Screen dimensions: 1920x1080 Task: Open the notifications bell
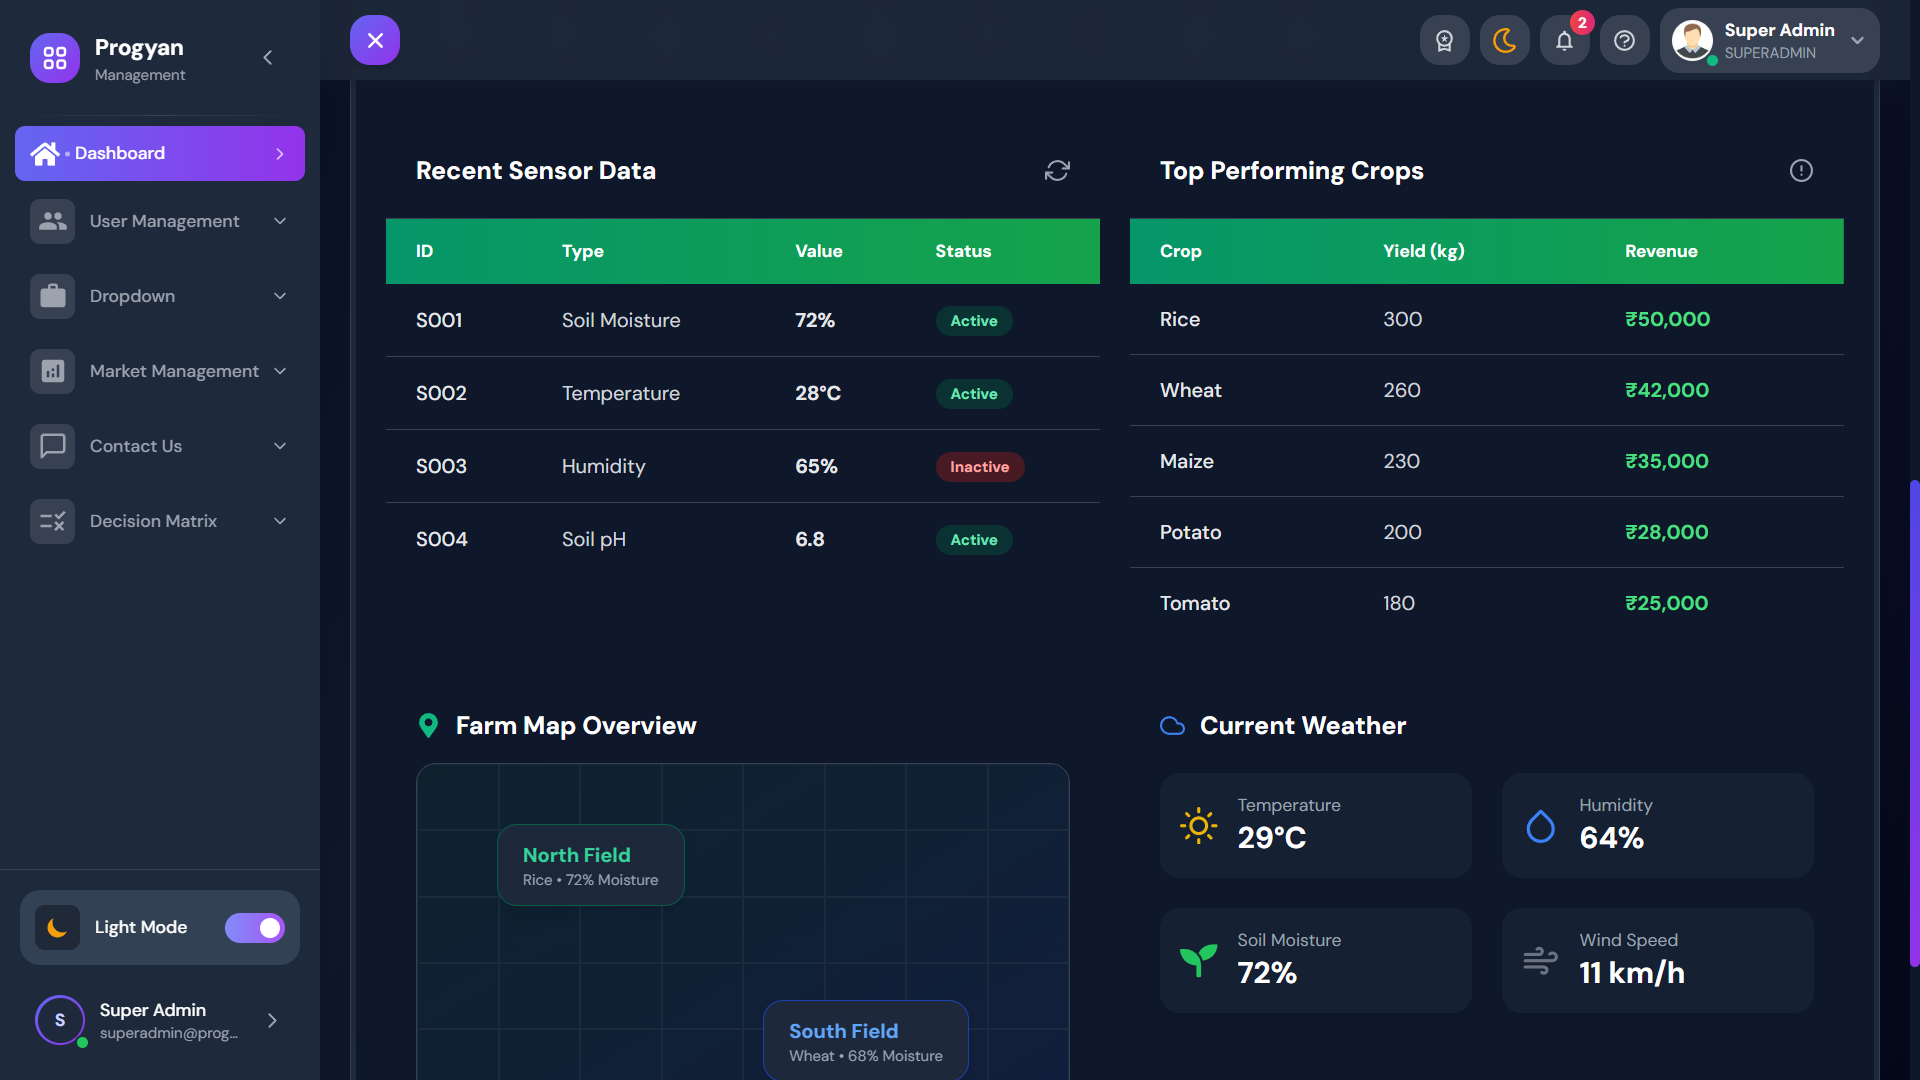pos(1564,41)
